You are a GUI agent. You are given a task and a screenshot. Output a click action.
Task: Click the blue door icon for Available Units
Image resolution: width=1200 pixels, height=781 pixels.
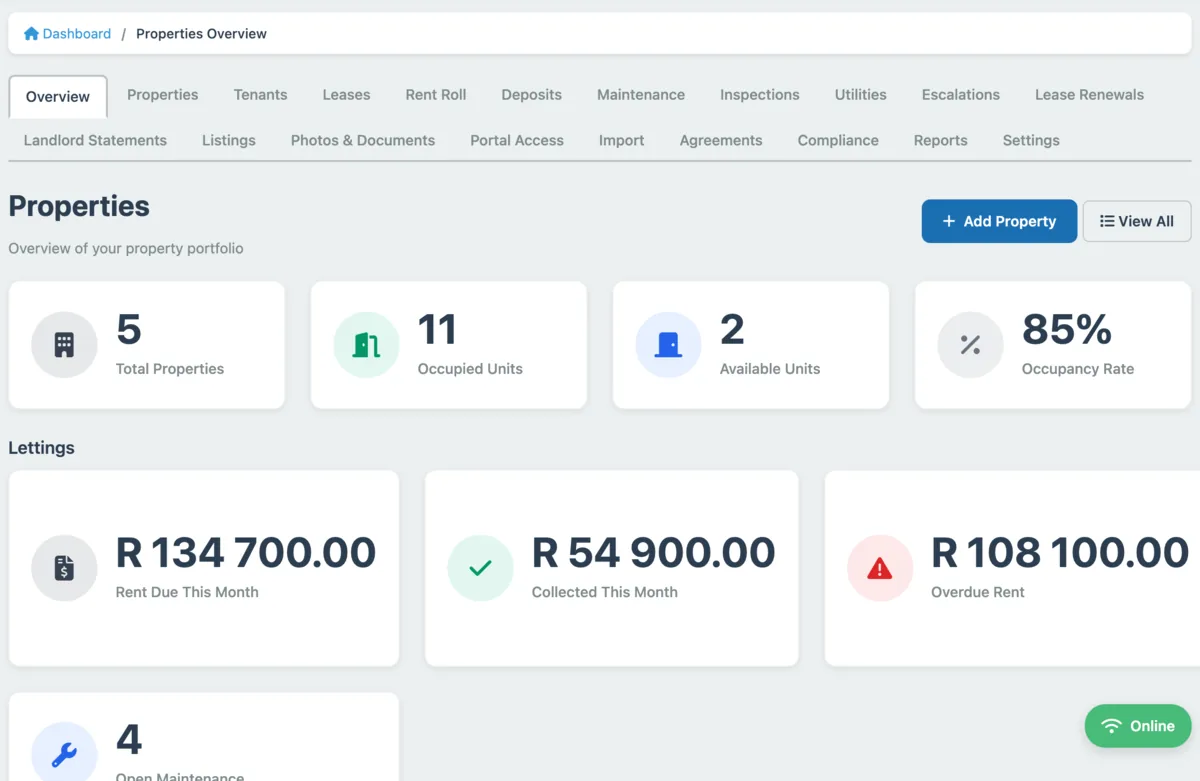[668, 345]
